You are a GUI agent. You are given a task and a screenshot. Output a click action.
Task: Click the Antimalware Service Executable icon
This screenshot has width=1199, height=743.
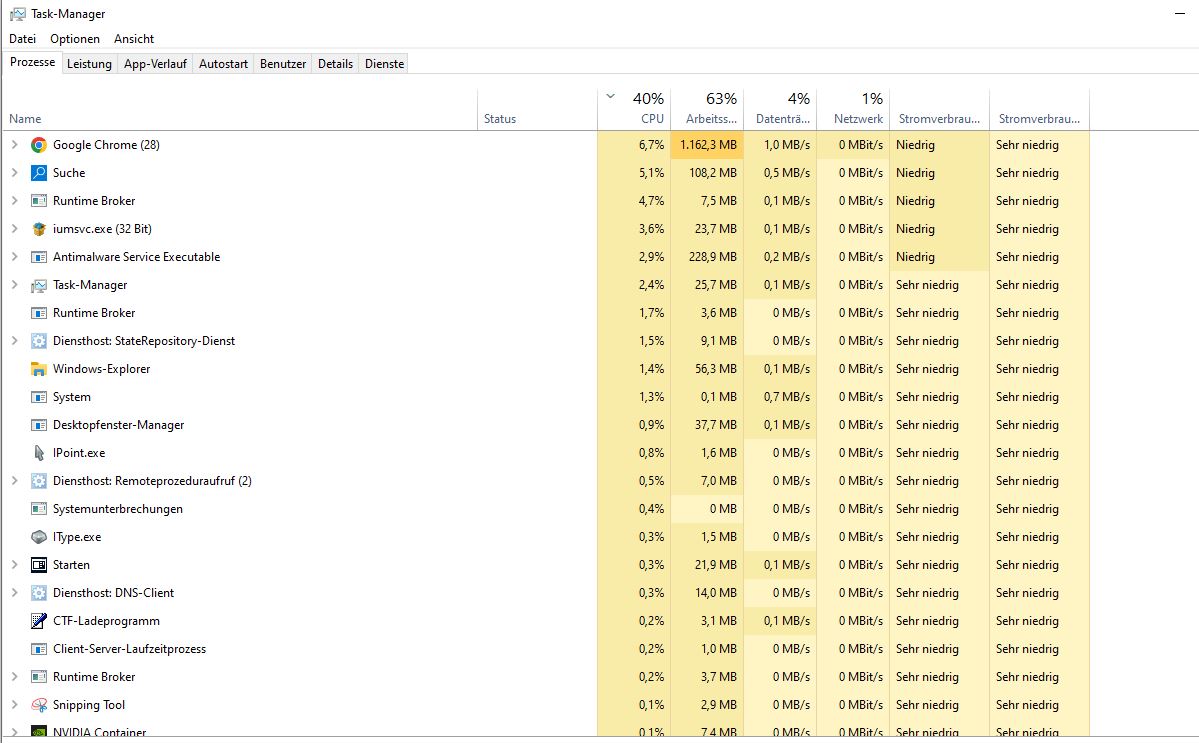(39, 257)
